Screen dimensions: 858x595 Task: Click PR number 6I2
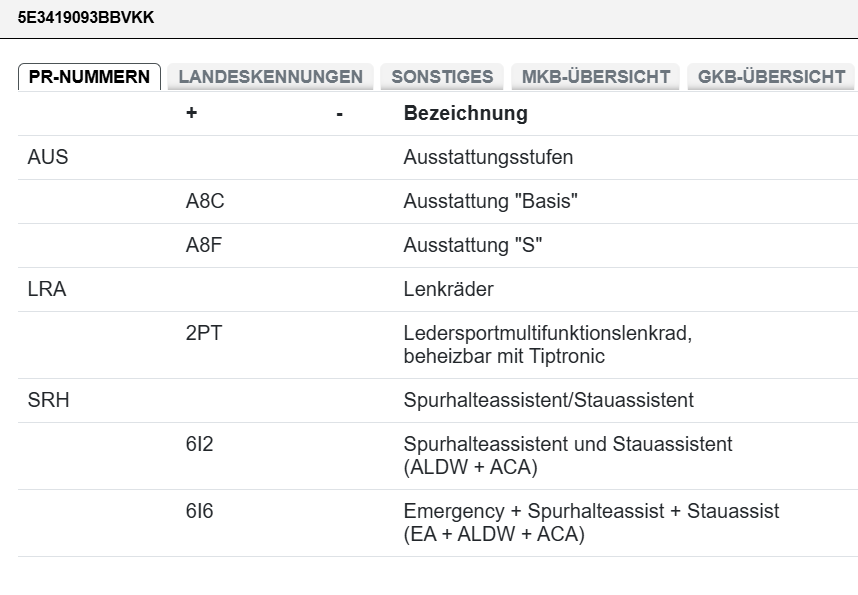tap(199, 444)
